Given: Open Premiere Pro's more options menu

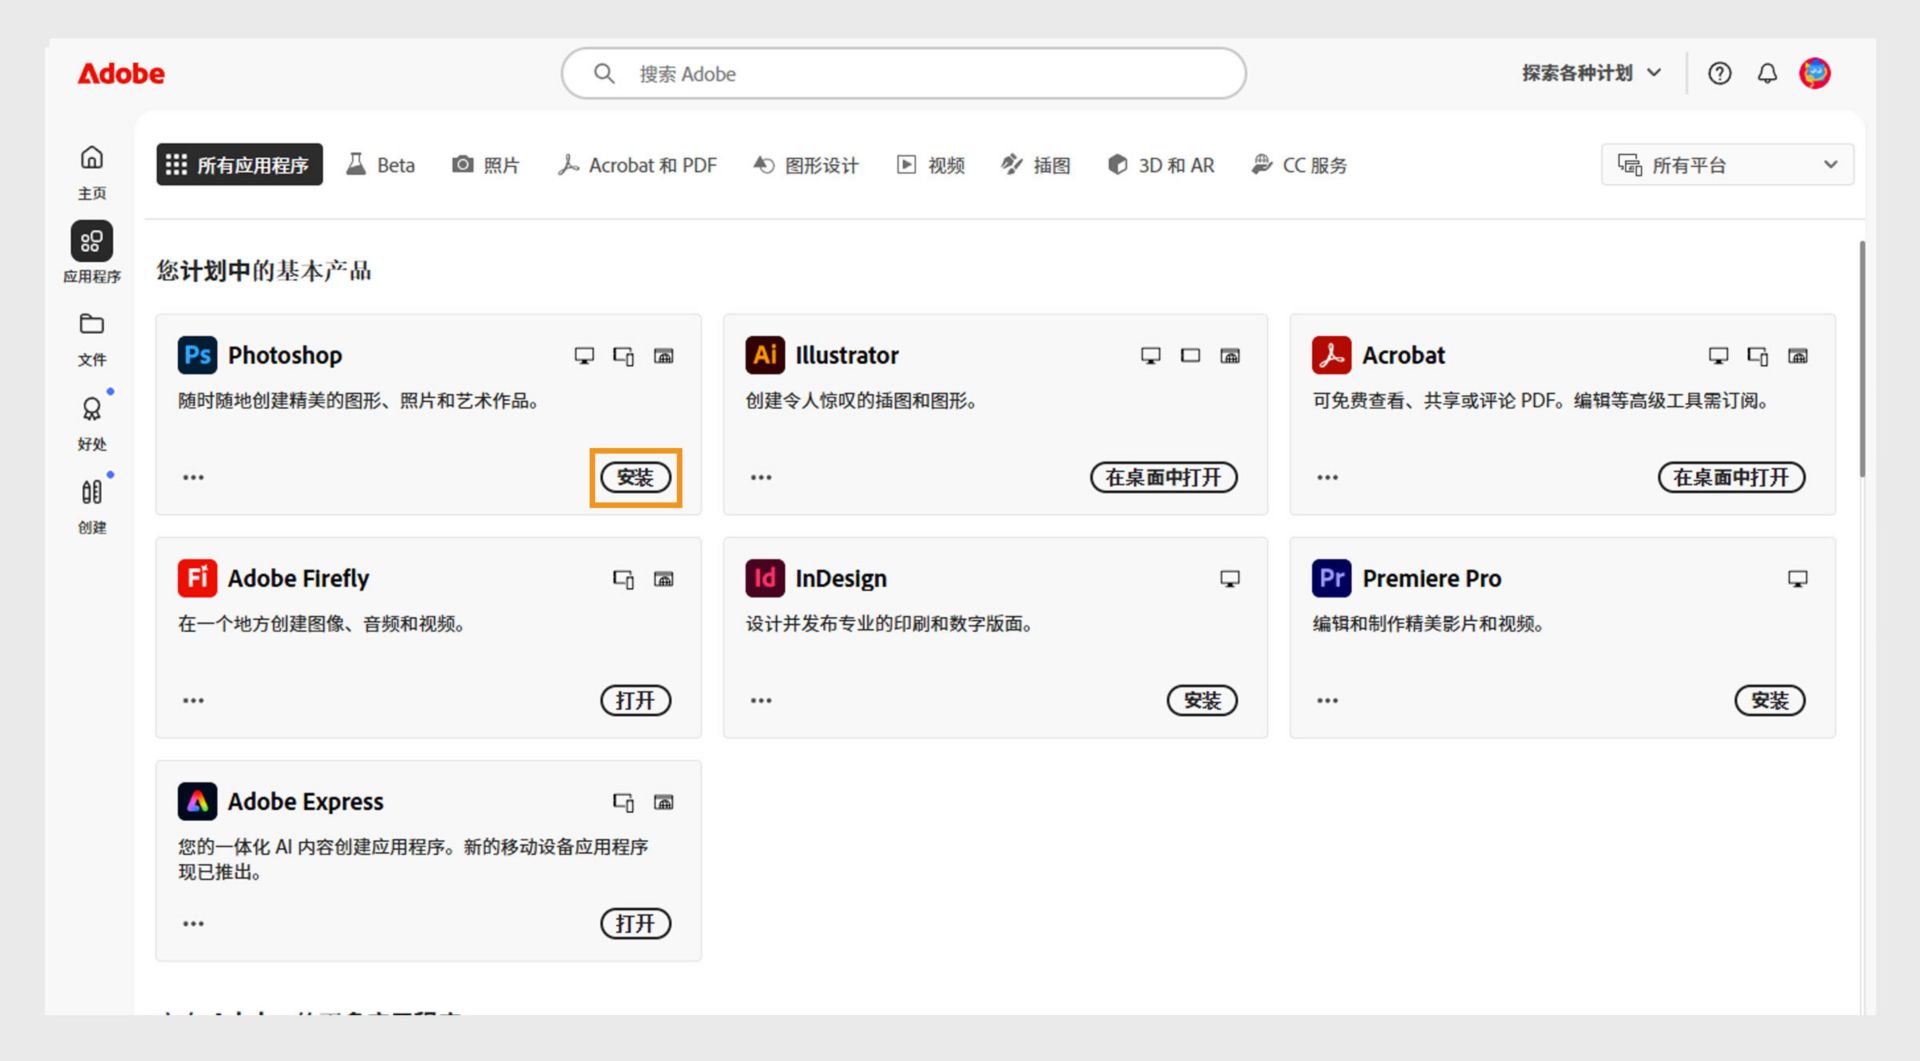Looking at the screenshot, I should (x=1327, y=701).
